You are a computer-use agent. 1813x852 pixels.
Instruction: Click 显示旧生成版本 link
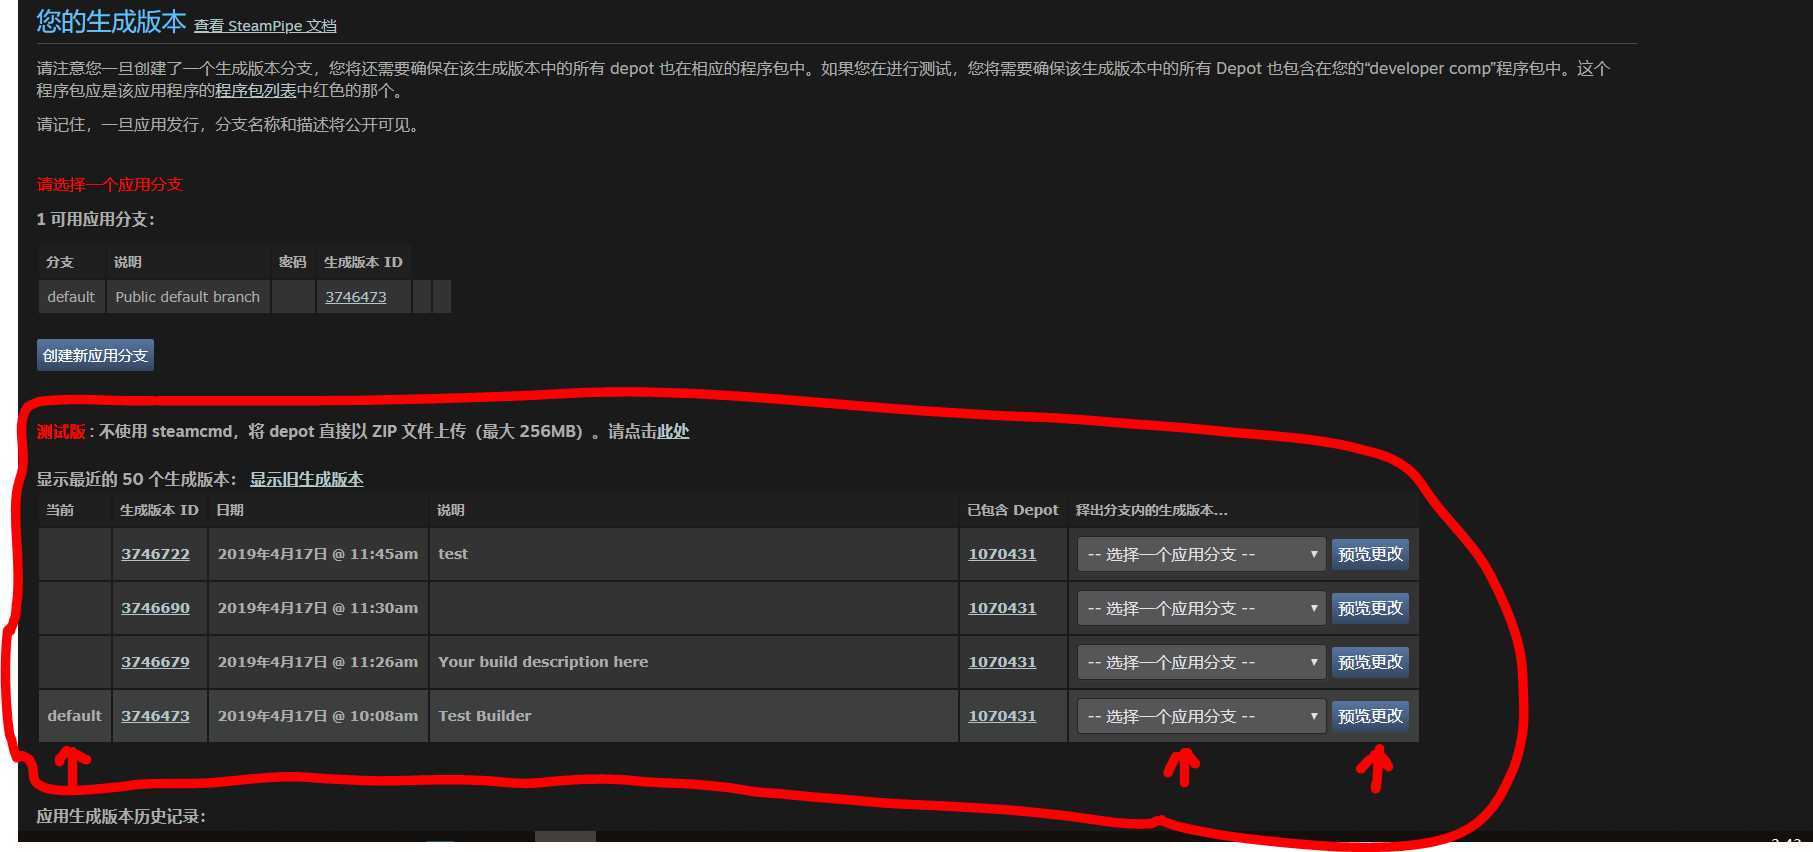pos(306,479)
